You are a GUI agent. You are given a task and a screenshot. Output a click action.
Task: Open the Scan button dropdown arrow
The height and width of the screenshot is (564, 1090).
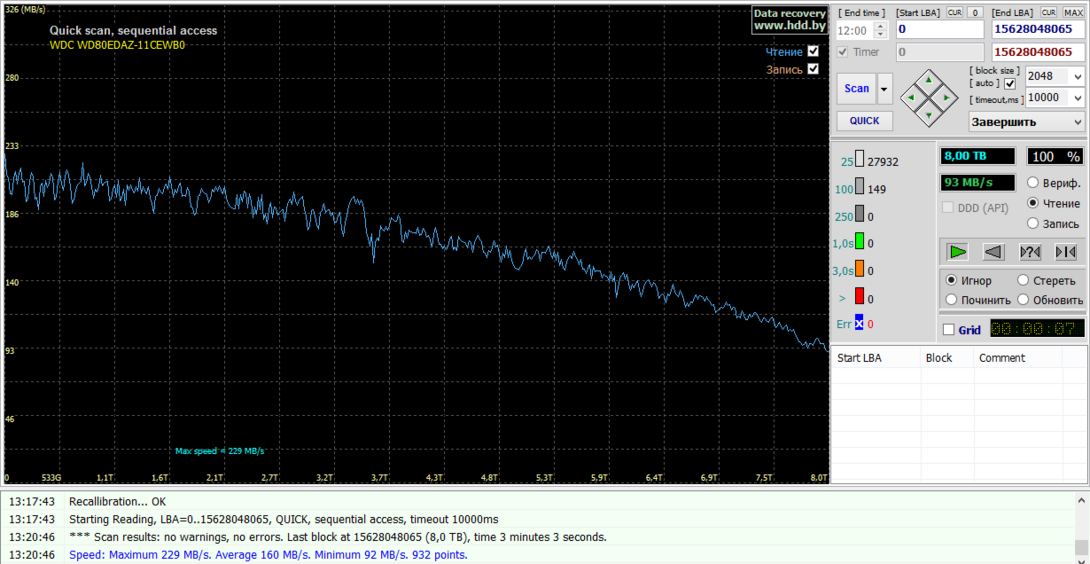point(884,89)
